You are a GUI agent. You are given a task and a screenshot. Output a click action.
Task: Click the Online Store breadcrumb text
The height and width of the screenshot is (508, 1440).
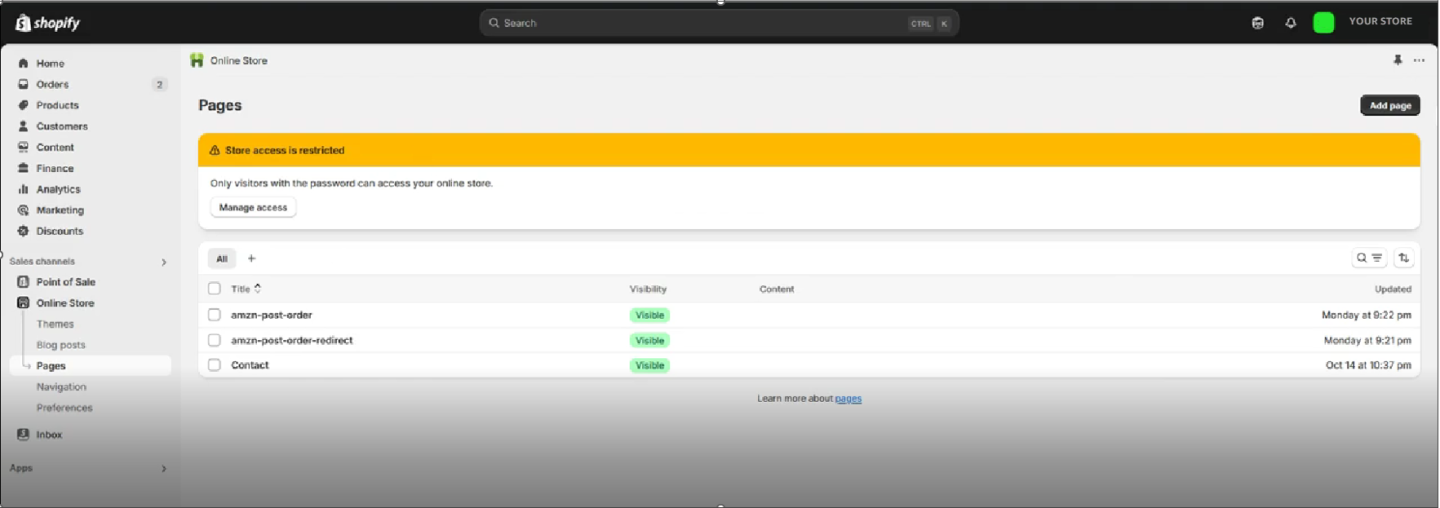(x=238, y=61)
